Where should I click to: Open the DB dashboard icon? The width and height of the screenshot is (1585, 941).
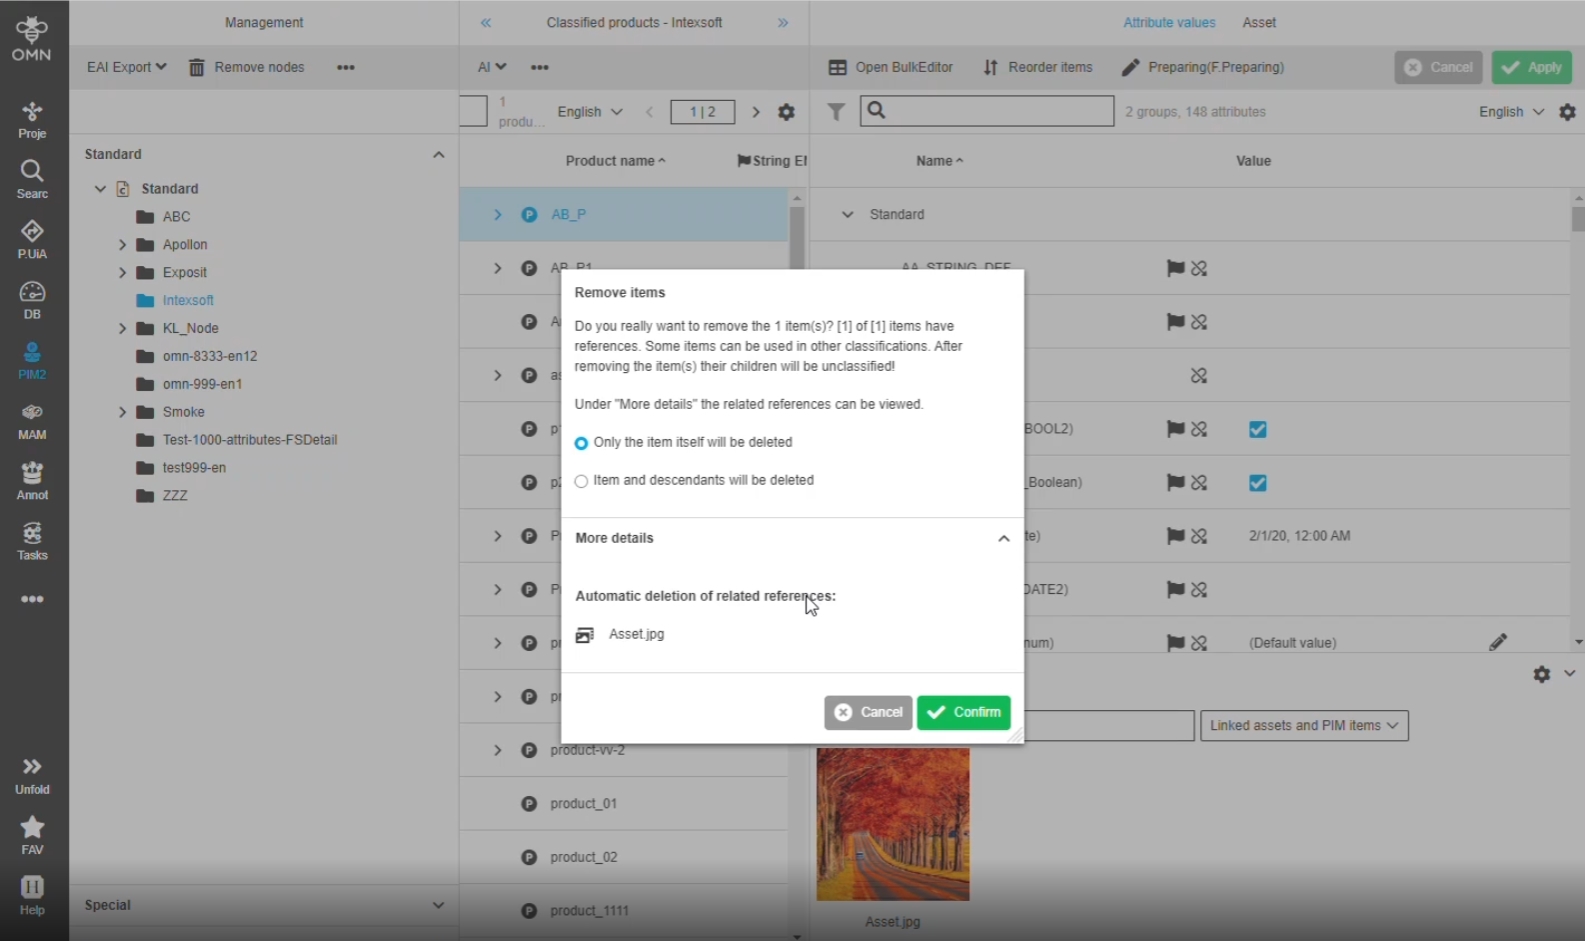(32, 299)
